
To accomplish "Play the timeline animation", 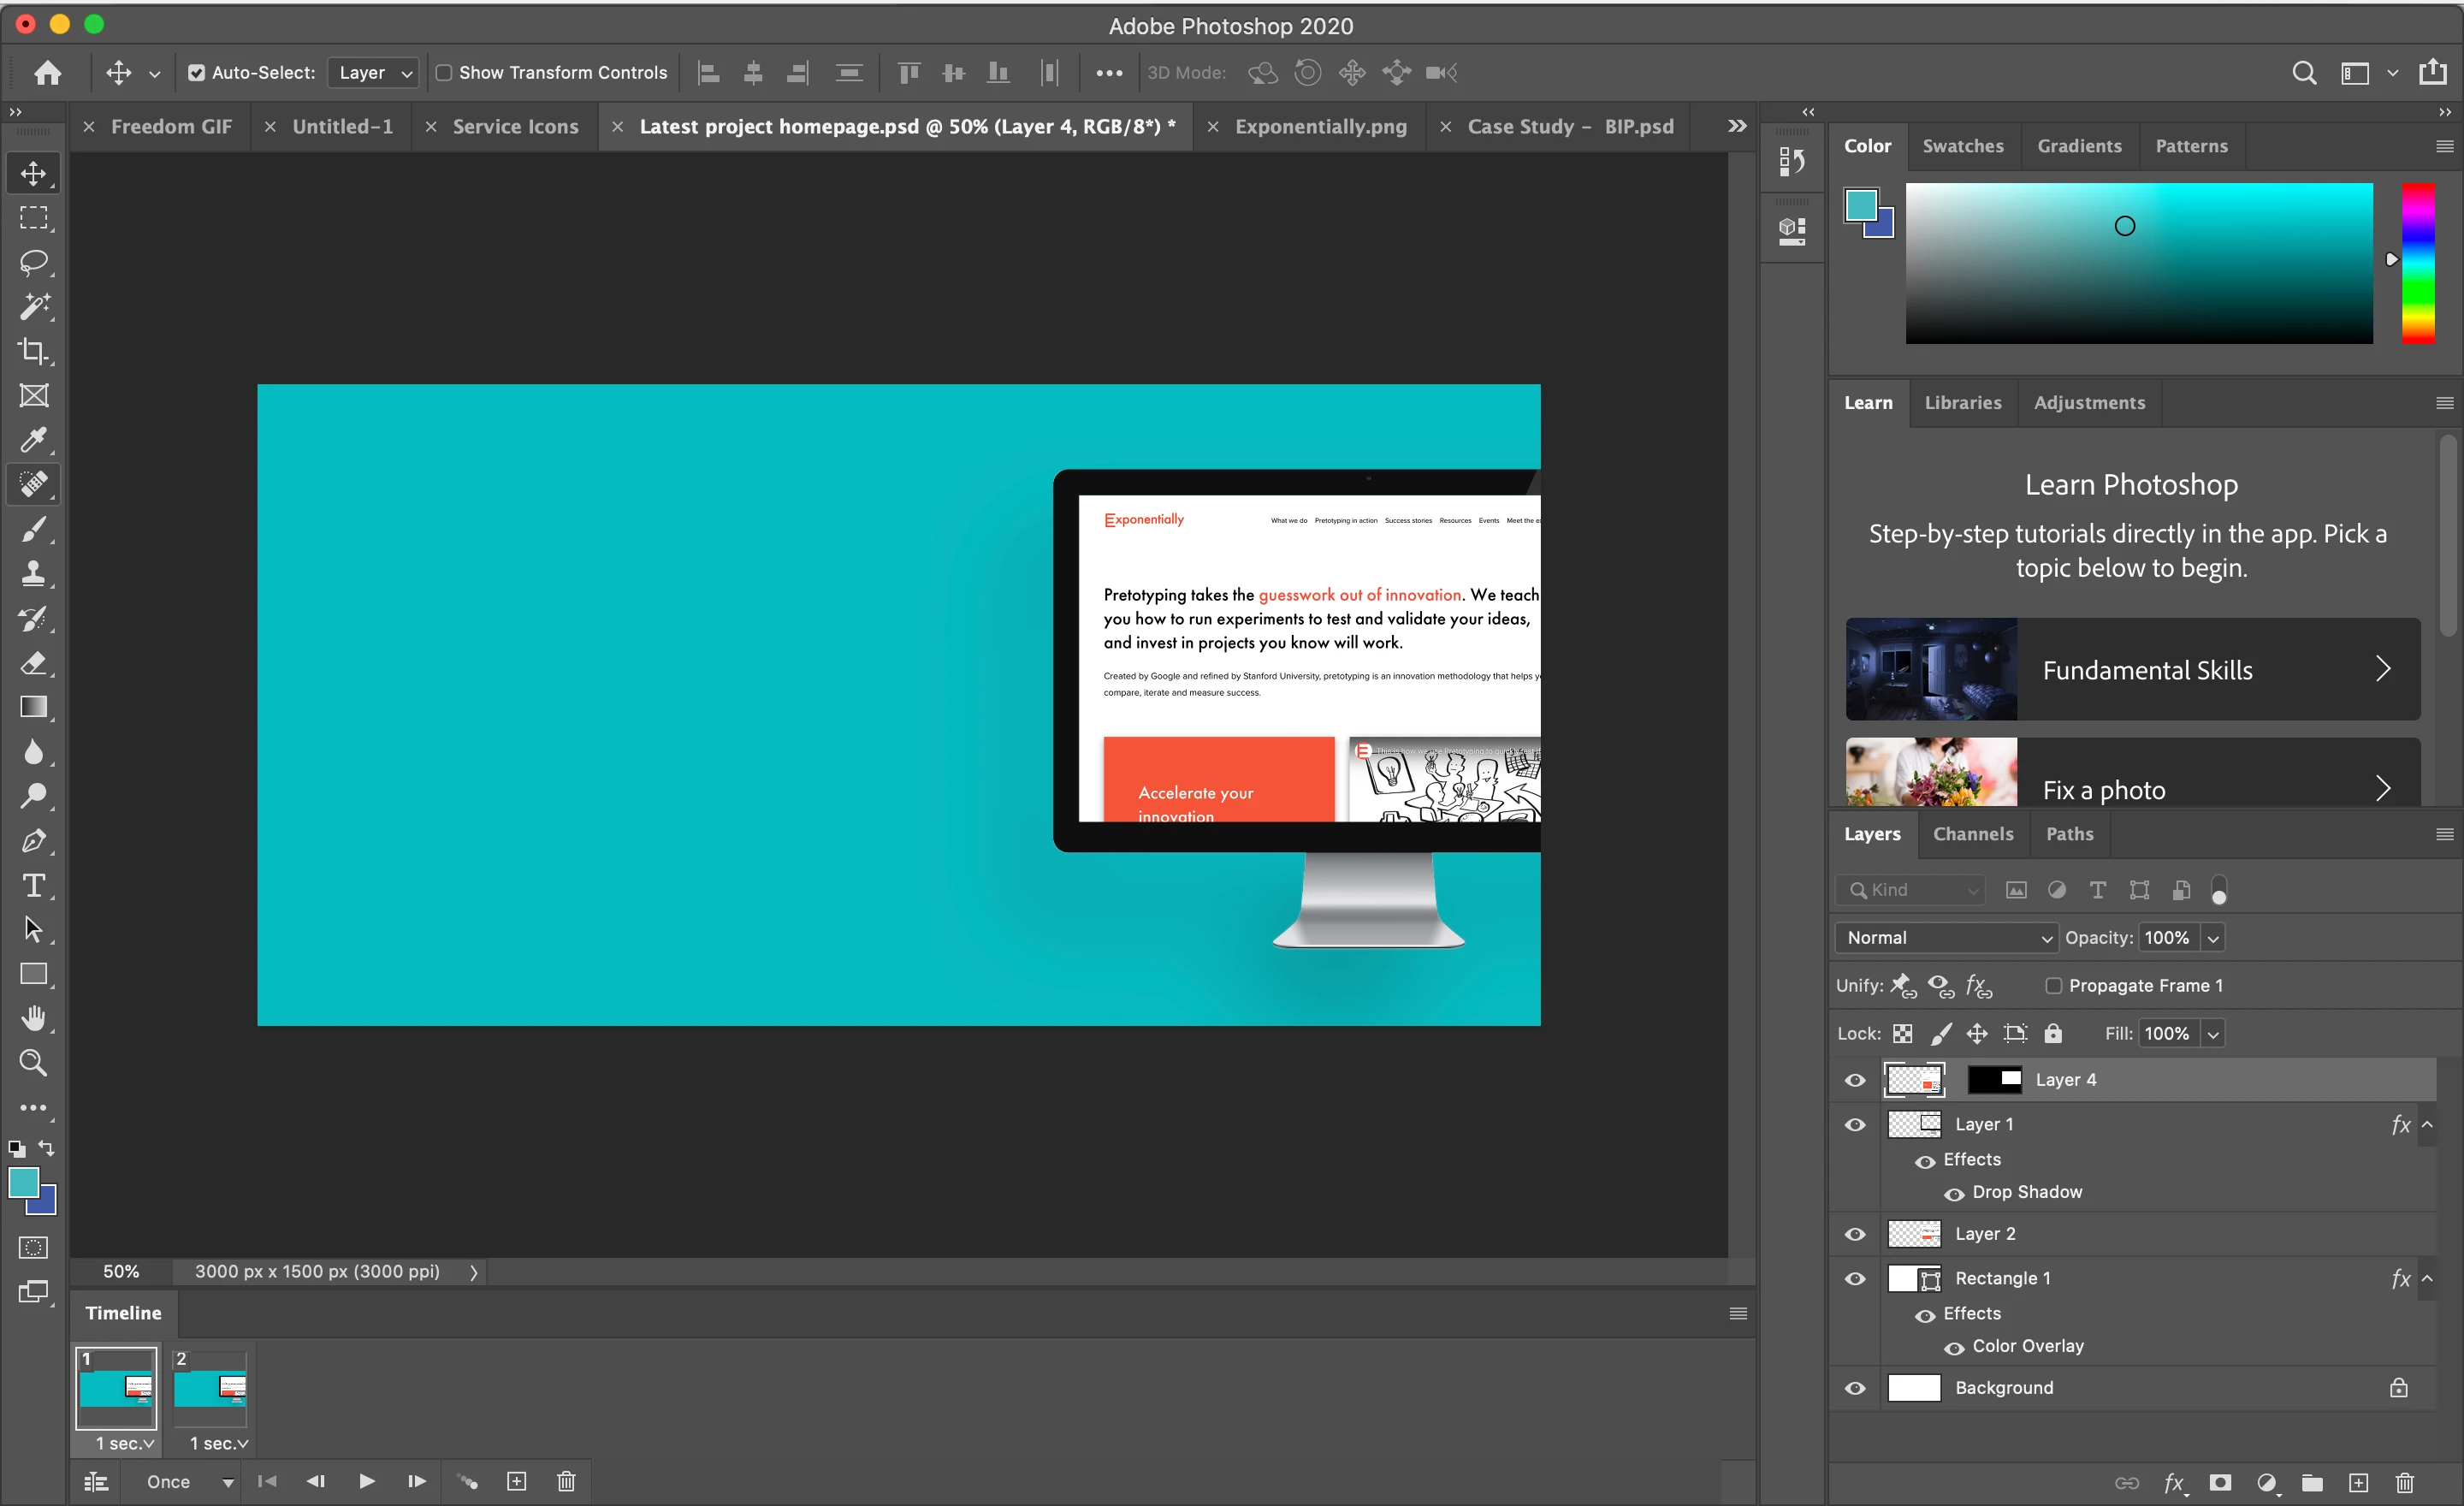I will point(367,1481).
